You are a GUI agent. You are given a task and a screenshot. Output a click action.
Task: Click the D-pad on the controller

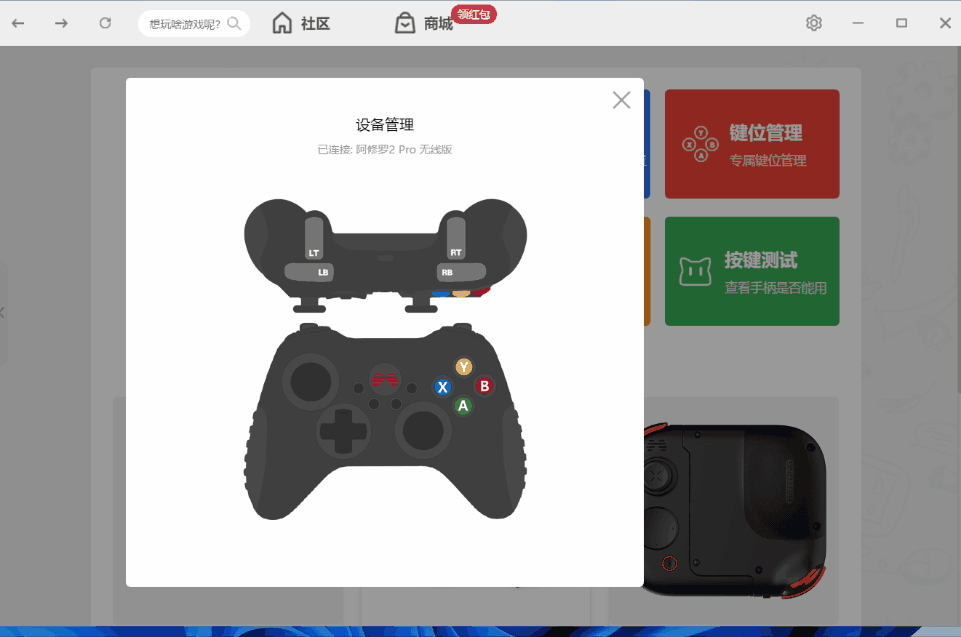(x=341, y=432)
